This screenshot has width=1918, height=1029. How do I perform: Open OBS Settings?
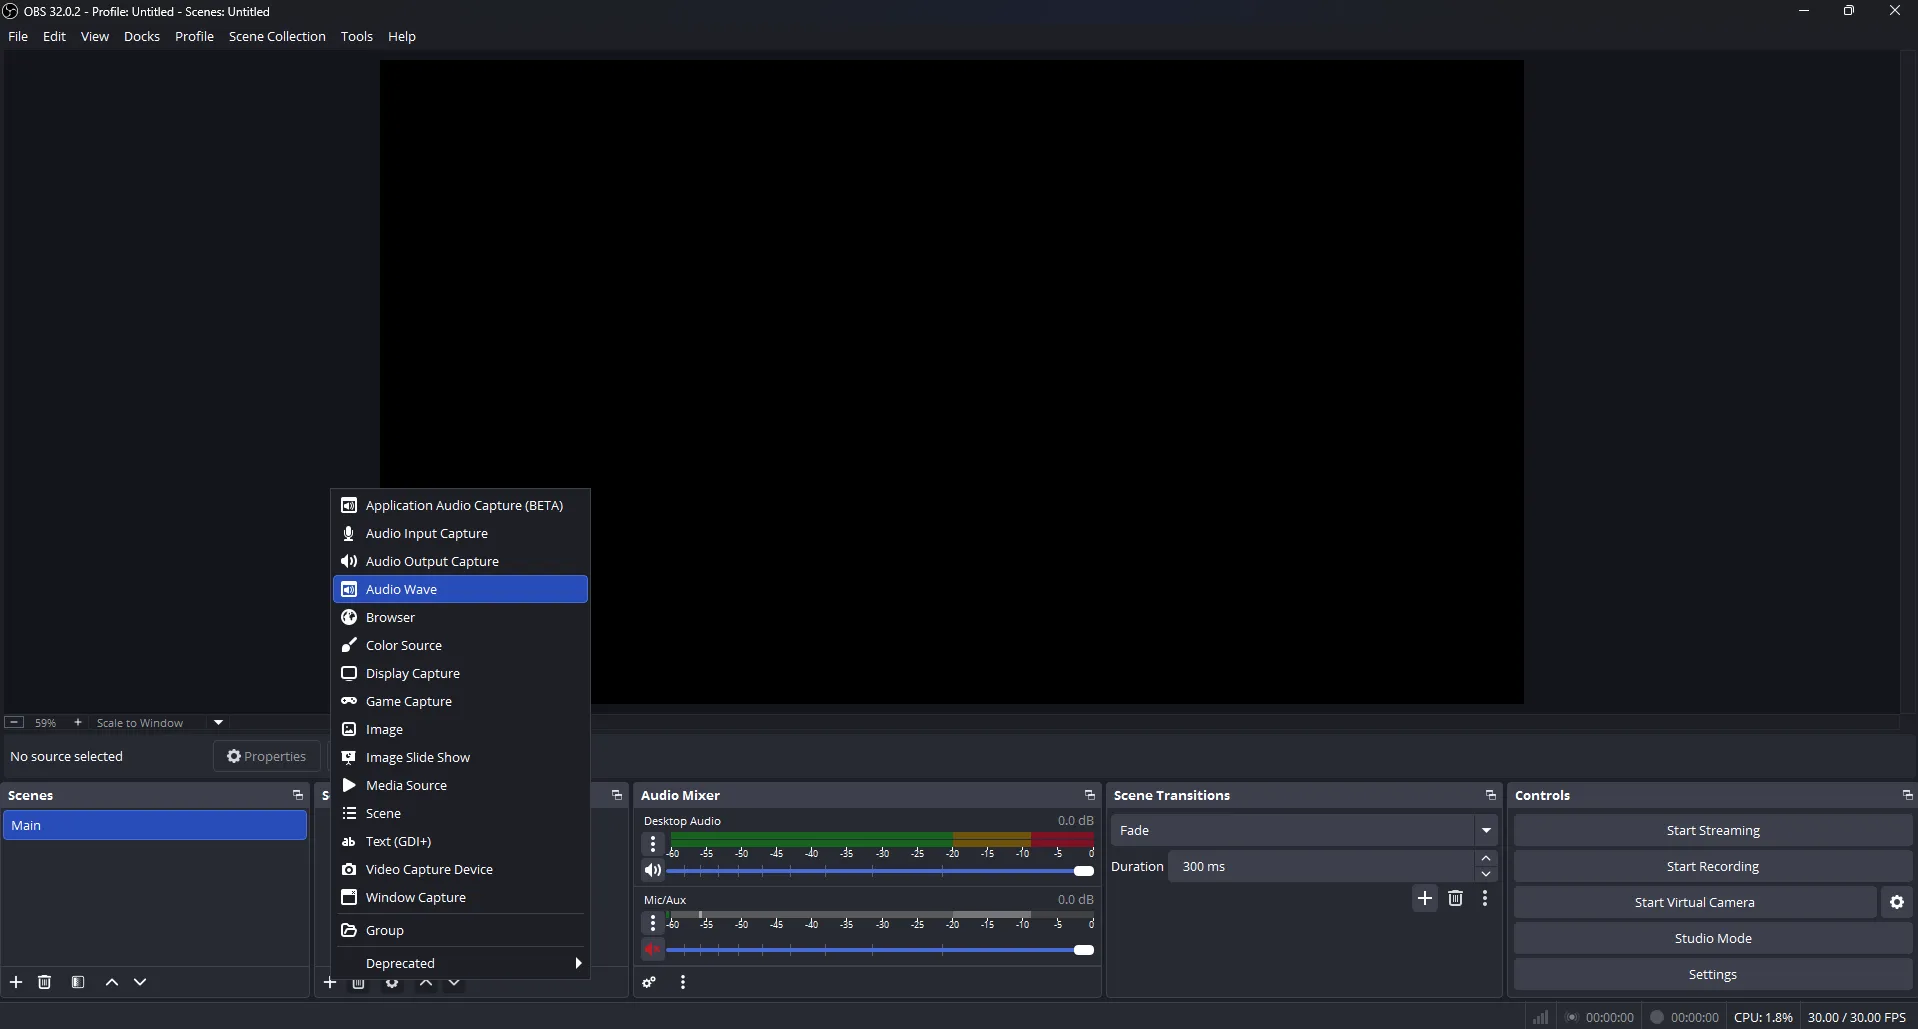(x=1712, y=973)
